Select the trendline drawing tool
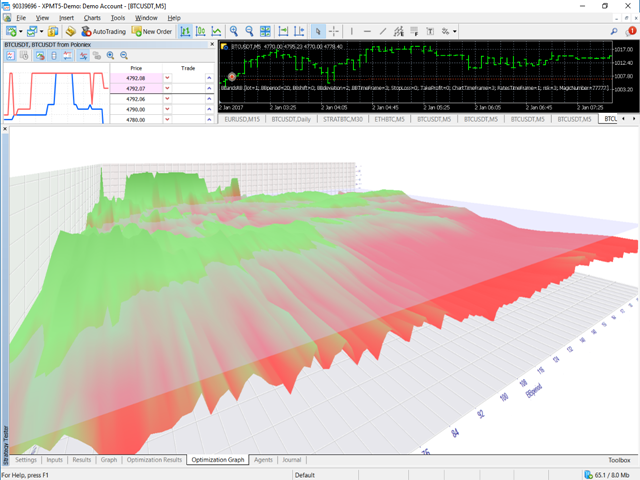The height and width of the screenshot is (480, 640). tap(383, 31)
